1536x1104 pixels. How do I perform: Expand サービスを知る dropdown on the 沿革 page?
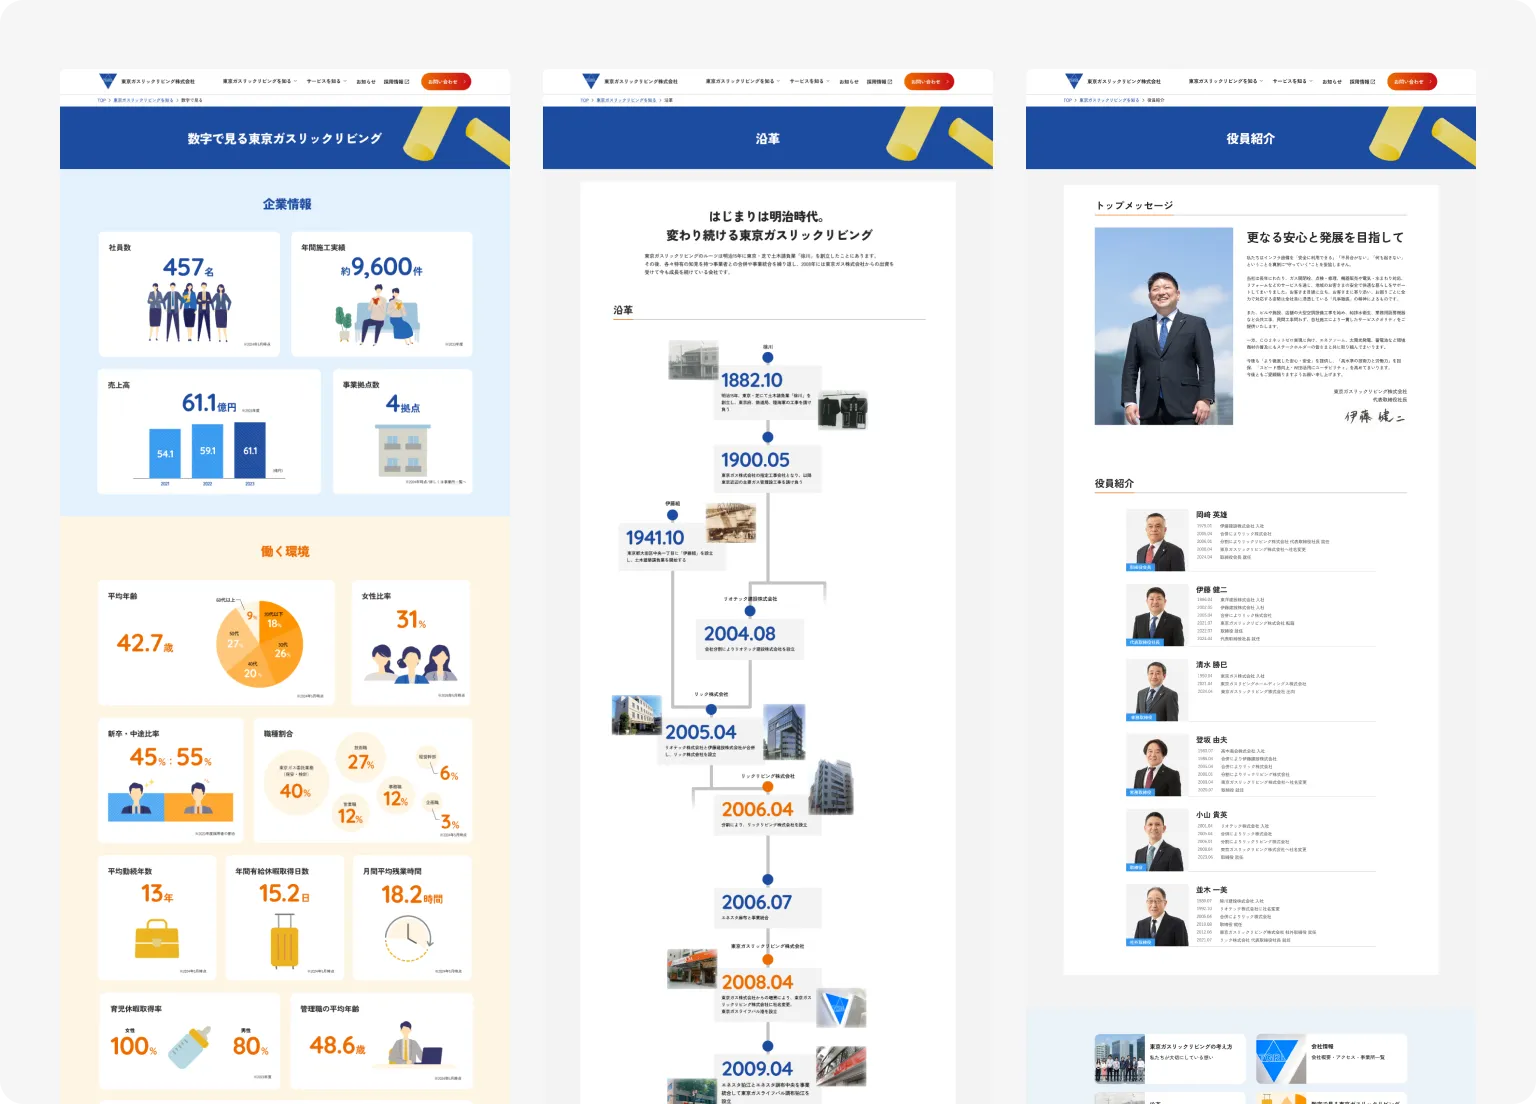coord(808,81)
